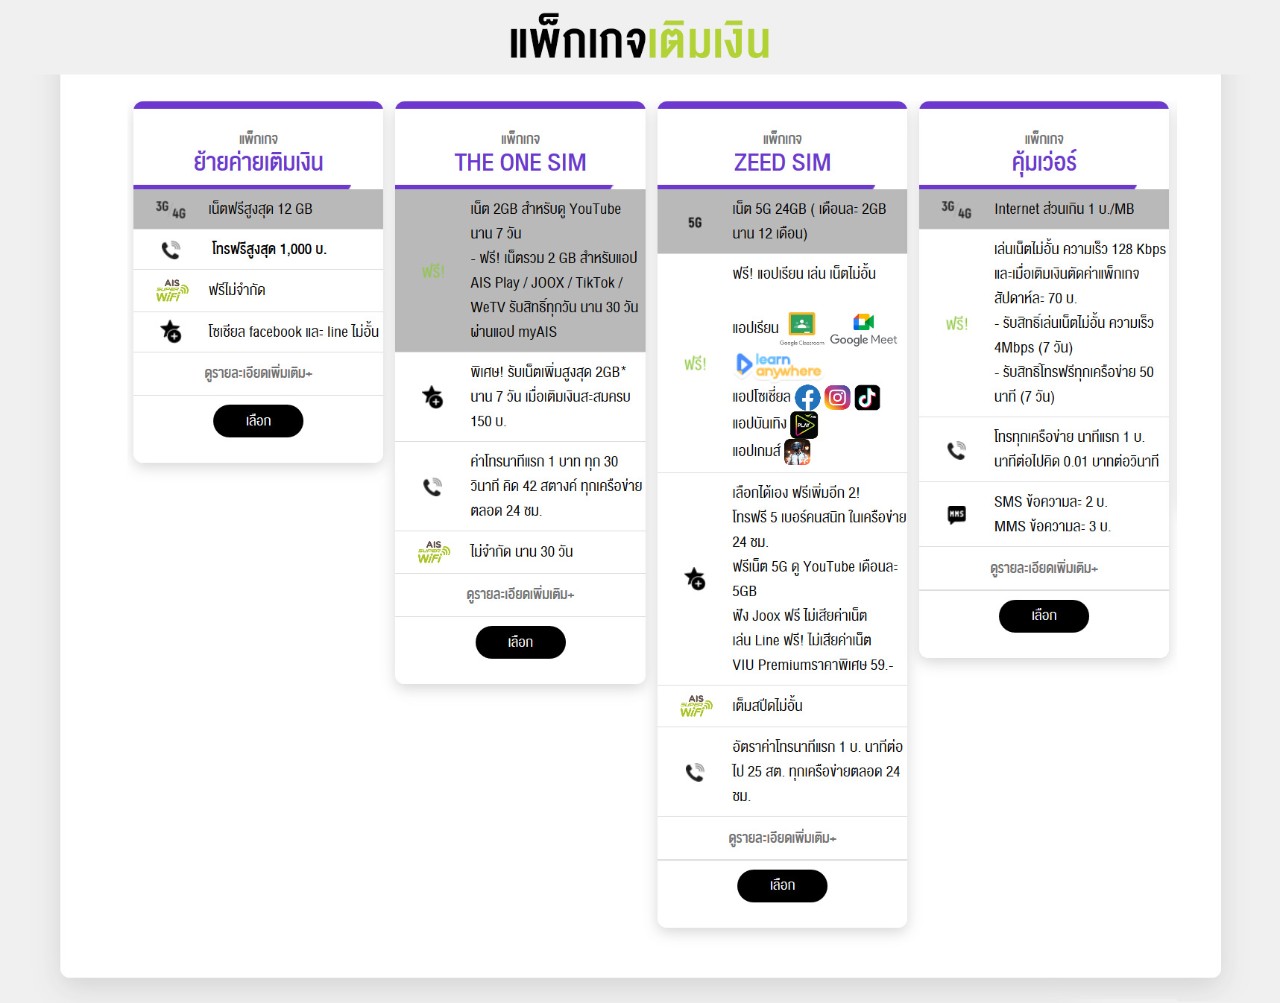Click 5G icon in ZEED SIM card
The height and width of the screenshot is (1003, 1280).
click(x=695, y=222)
